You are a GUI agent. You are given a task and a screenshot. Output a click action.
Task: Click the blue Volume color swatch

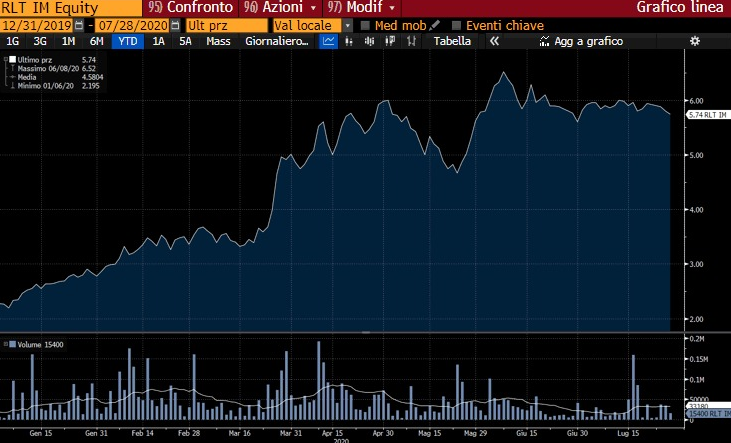coord(13,345)
